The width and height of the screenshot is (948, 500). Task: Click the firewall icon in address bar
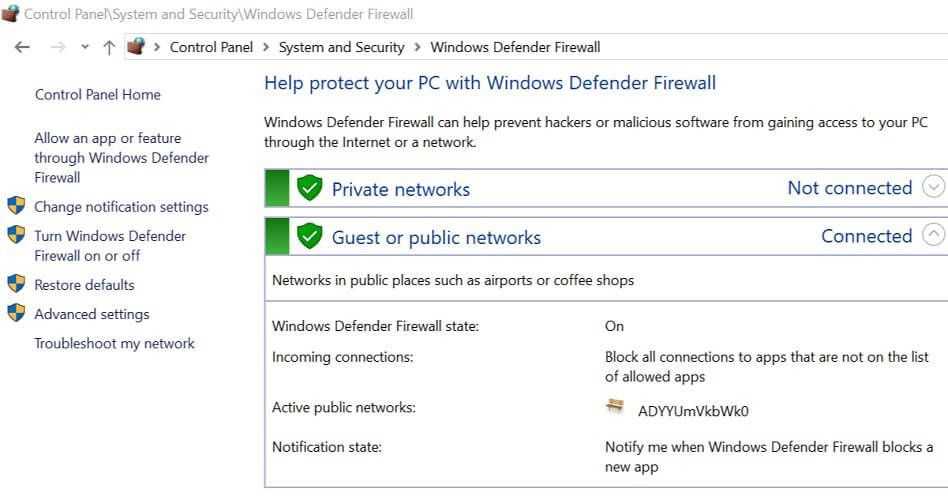click(137, 47)
